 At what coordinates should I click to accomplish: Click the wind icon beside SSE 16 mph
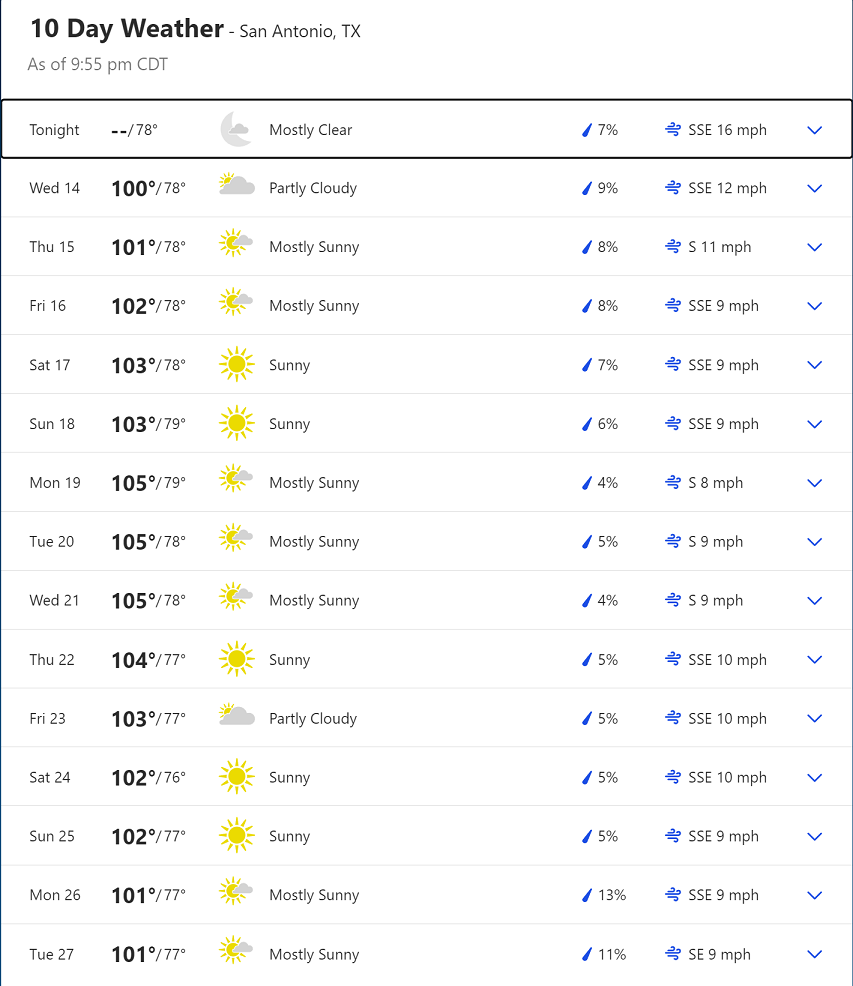(673, 130)
